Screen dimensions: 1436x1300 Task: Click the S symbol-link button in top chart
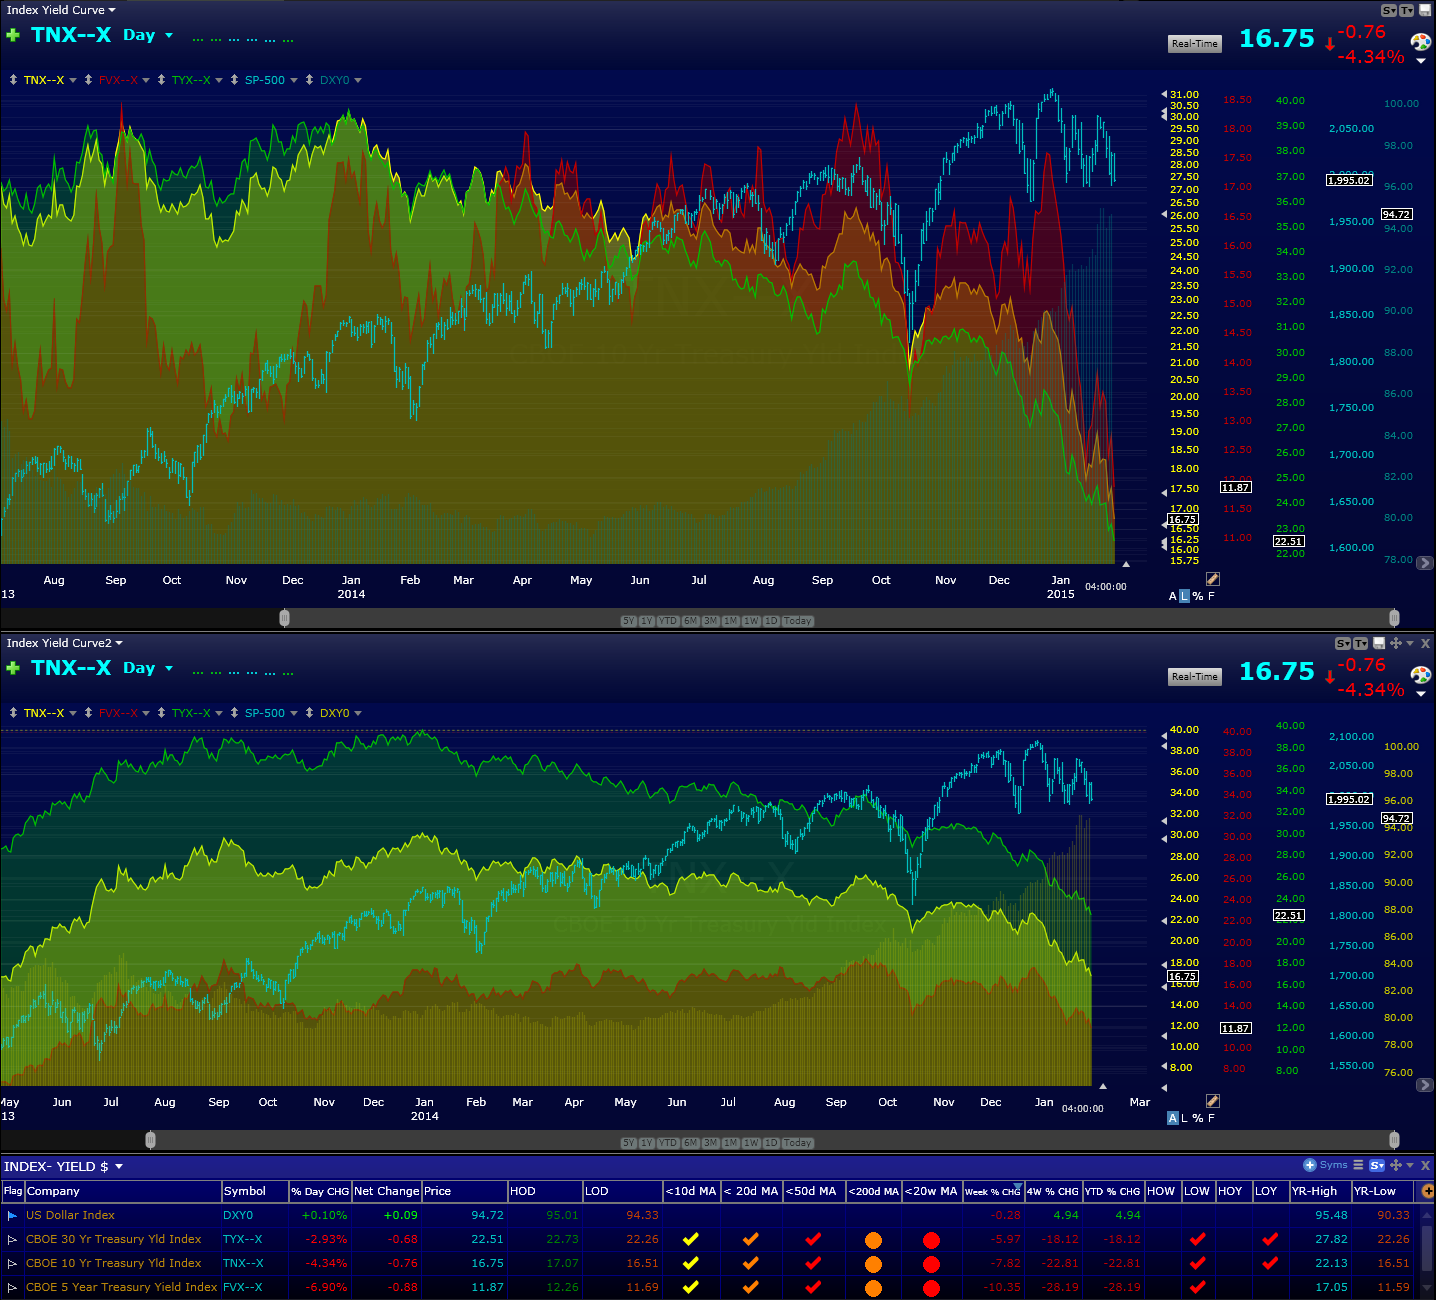[x=1389, y=10]
